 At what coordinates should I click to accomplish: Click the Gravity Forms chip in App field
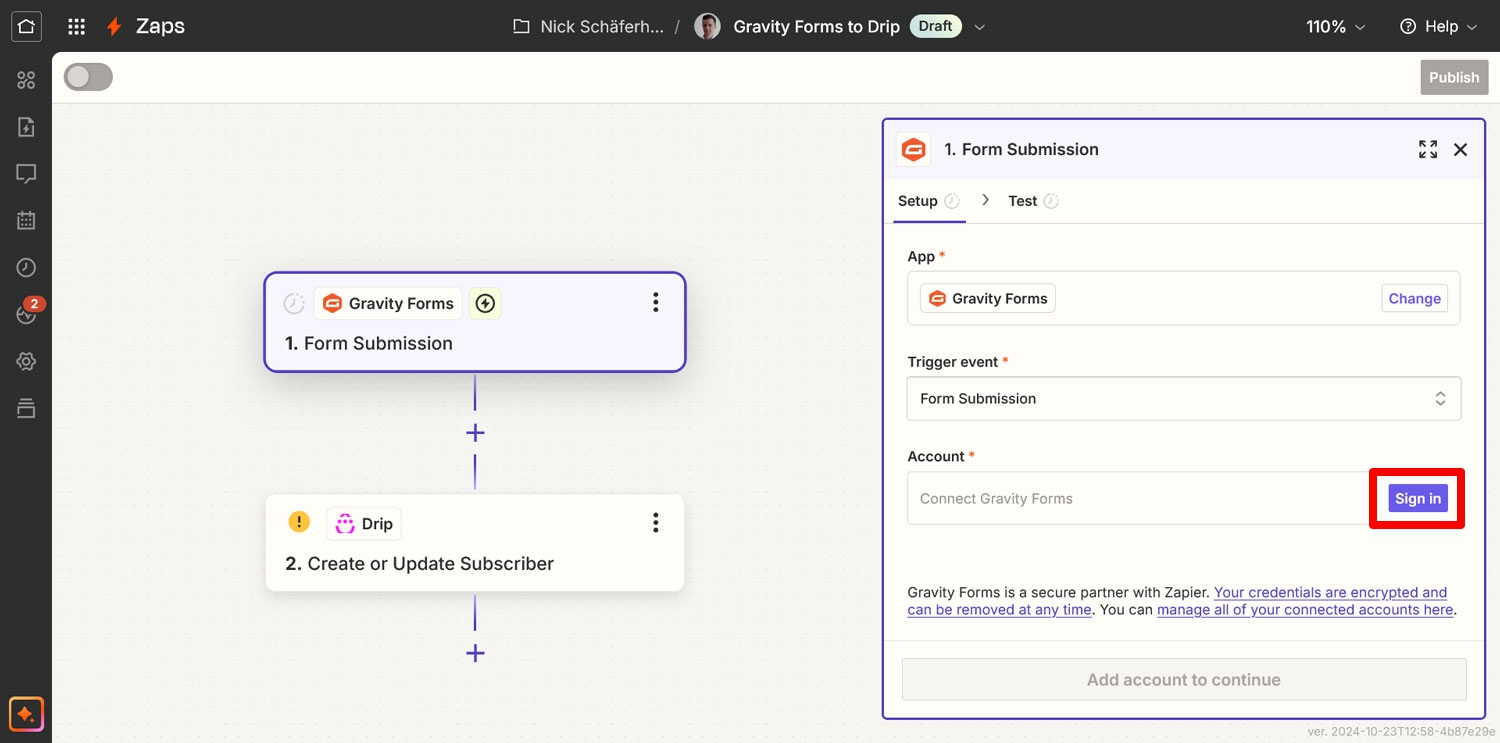[988, 298]
